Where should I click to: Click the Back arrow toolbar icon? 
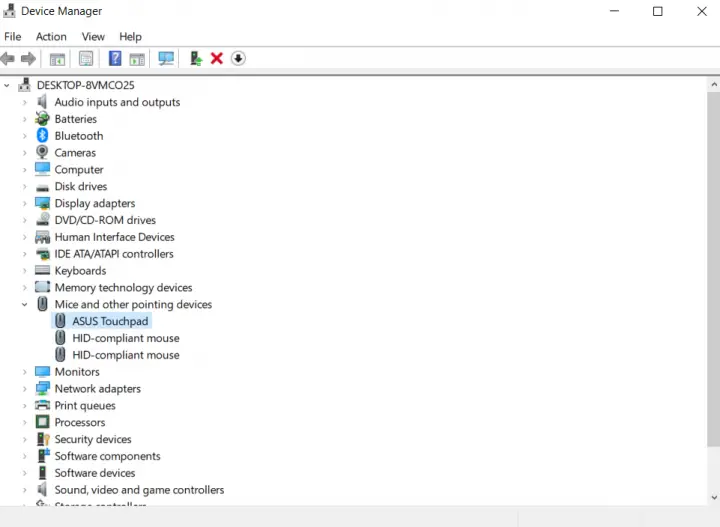coord(7,59)
